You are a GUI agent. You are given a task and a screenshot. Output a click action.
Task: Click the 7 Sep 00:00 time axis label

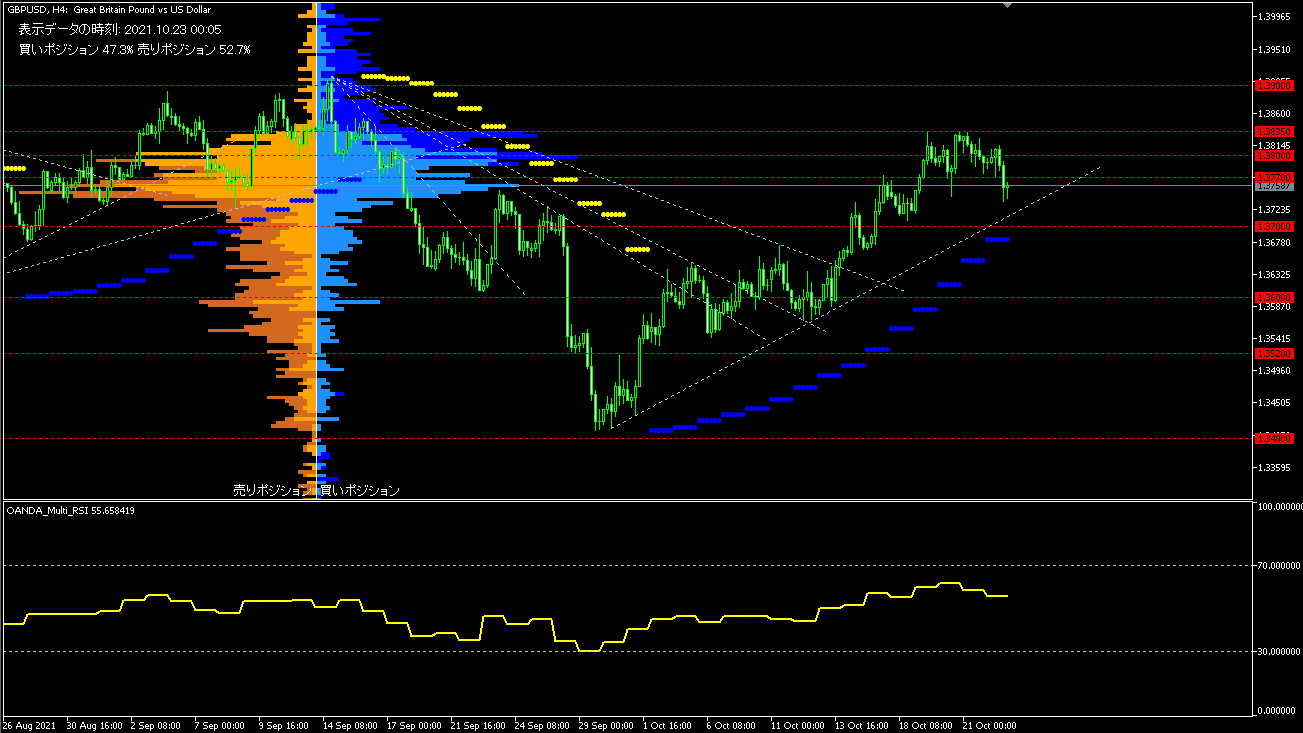tap(220, 724)
